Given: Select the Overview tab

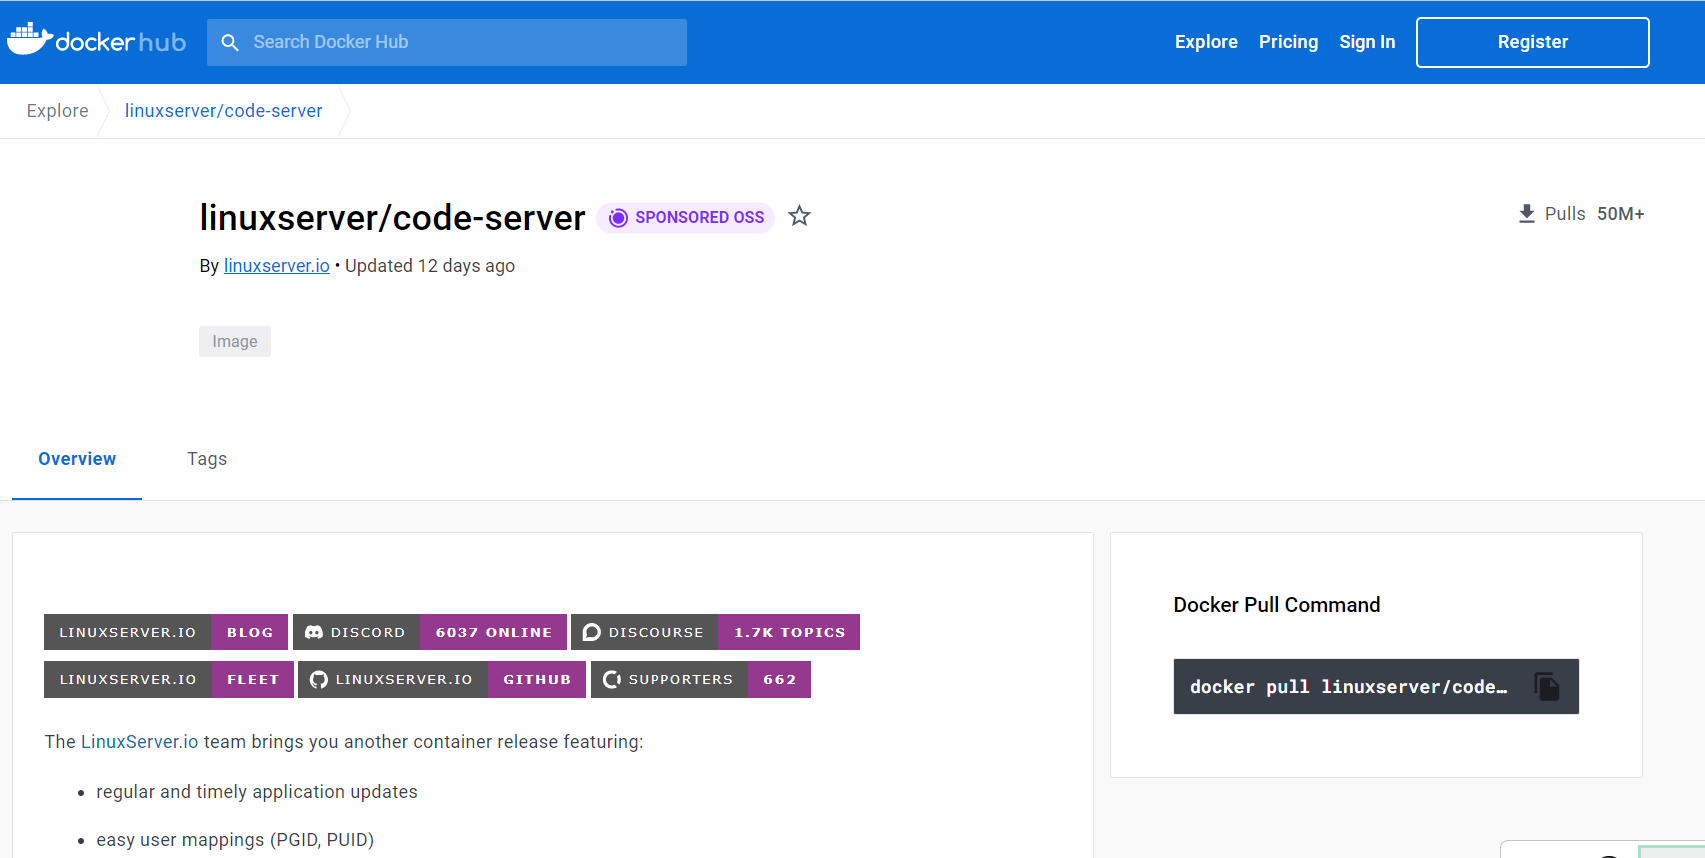Looking at the screenshot, I should click(x=77, y=459).
